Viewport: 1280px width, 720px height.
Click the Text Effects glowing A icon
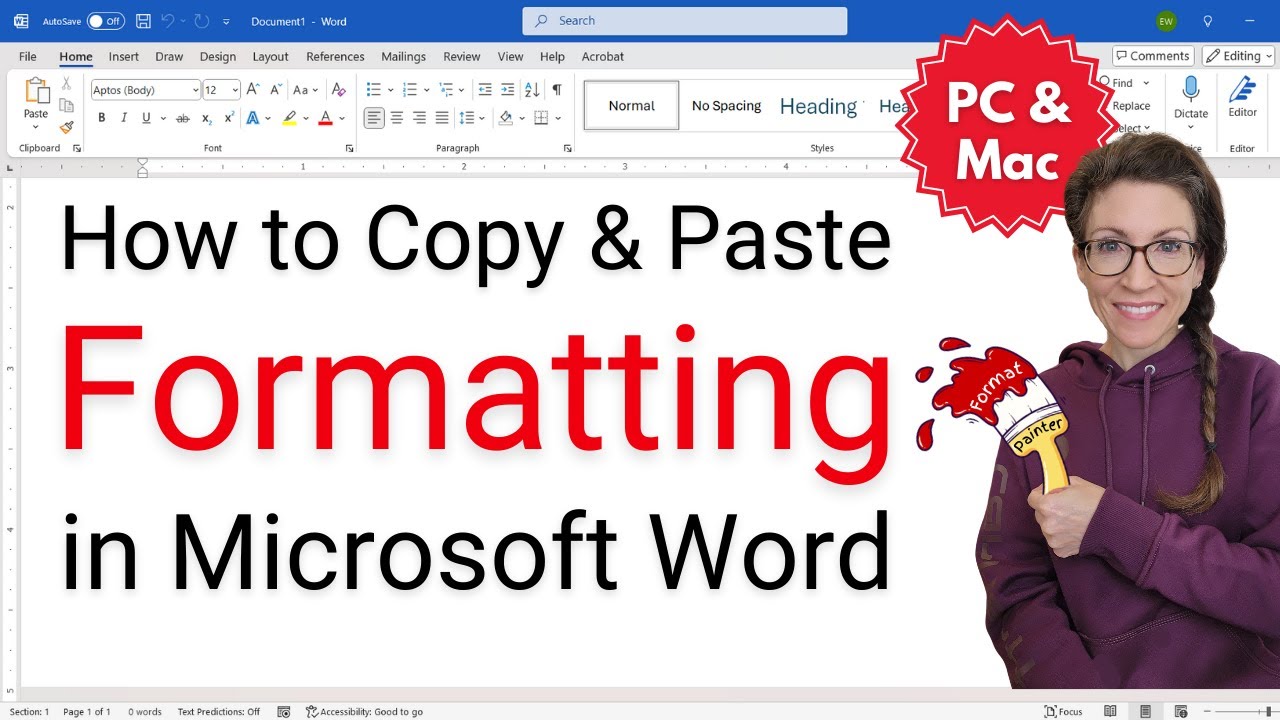253,118
